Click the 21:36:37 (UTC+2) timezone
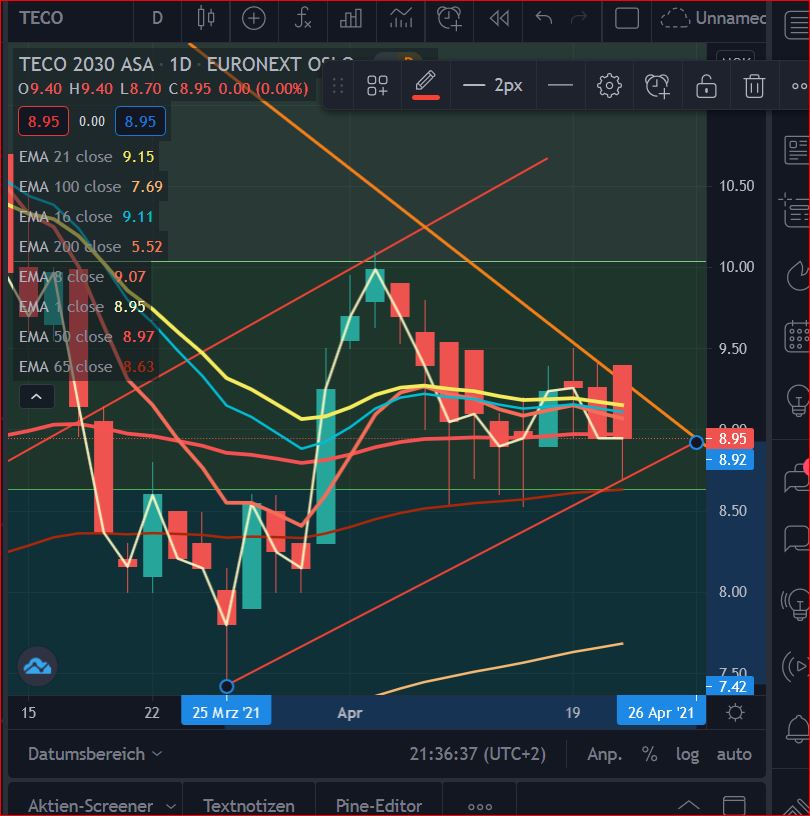Screen dimensions: 810x816 coord(477,754)
